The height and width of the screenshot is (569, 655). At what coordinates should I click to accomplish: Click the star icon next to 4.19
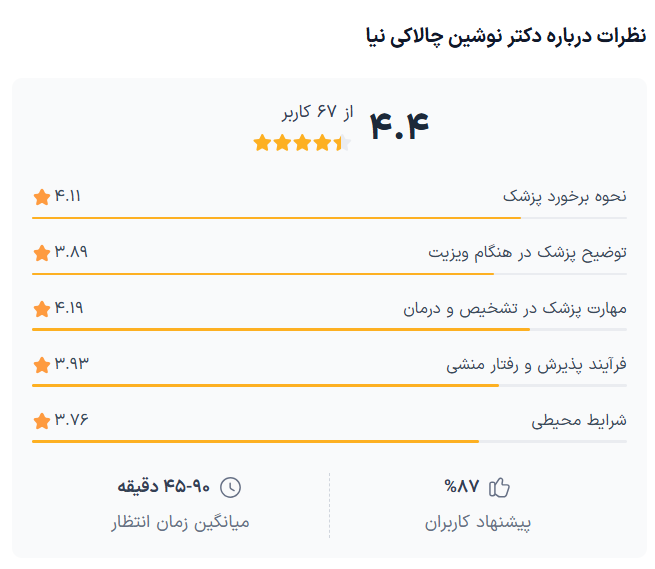41,309
